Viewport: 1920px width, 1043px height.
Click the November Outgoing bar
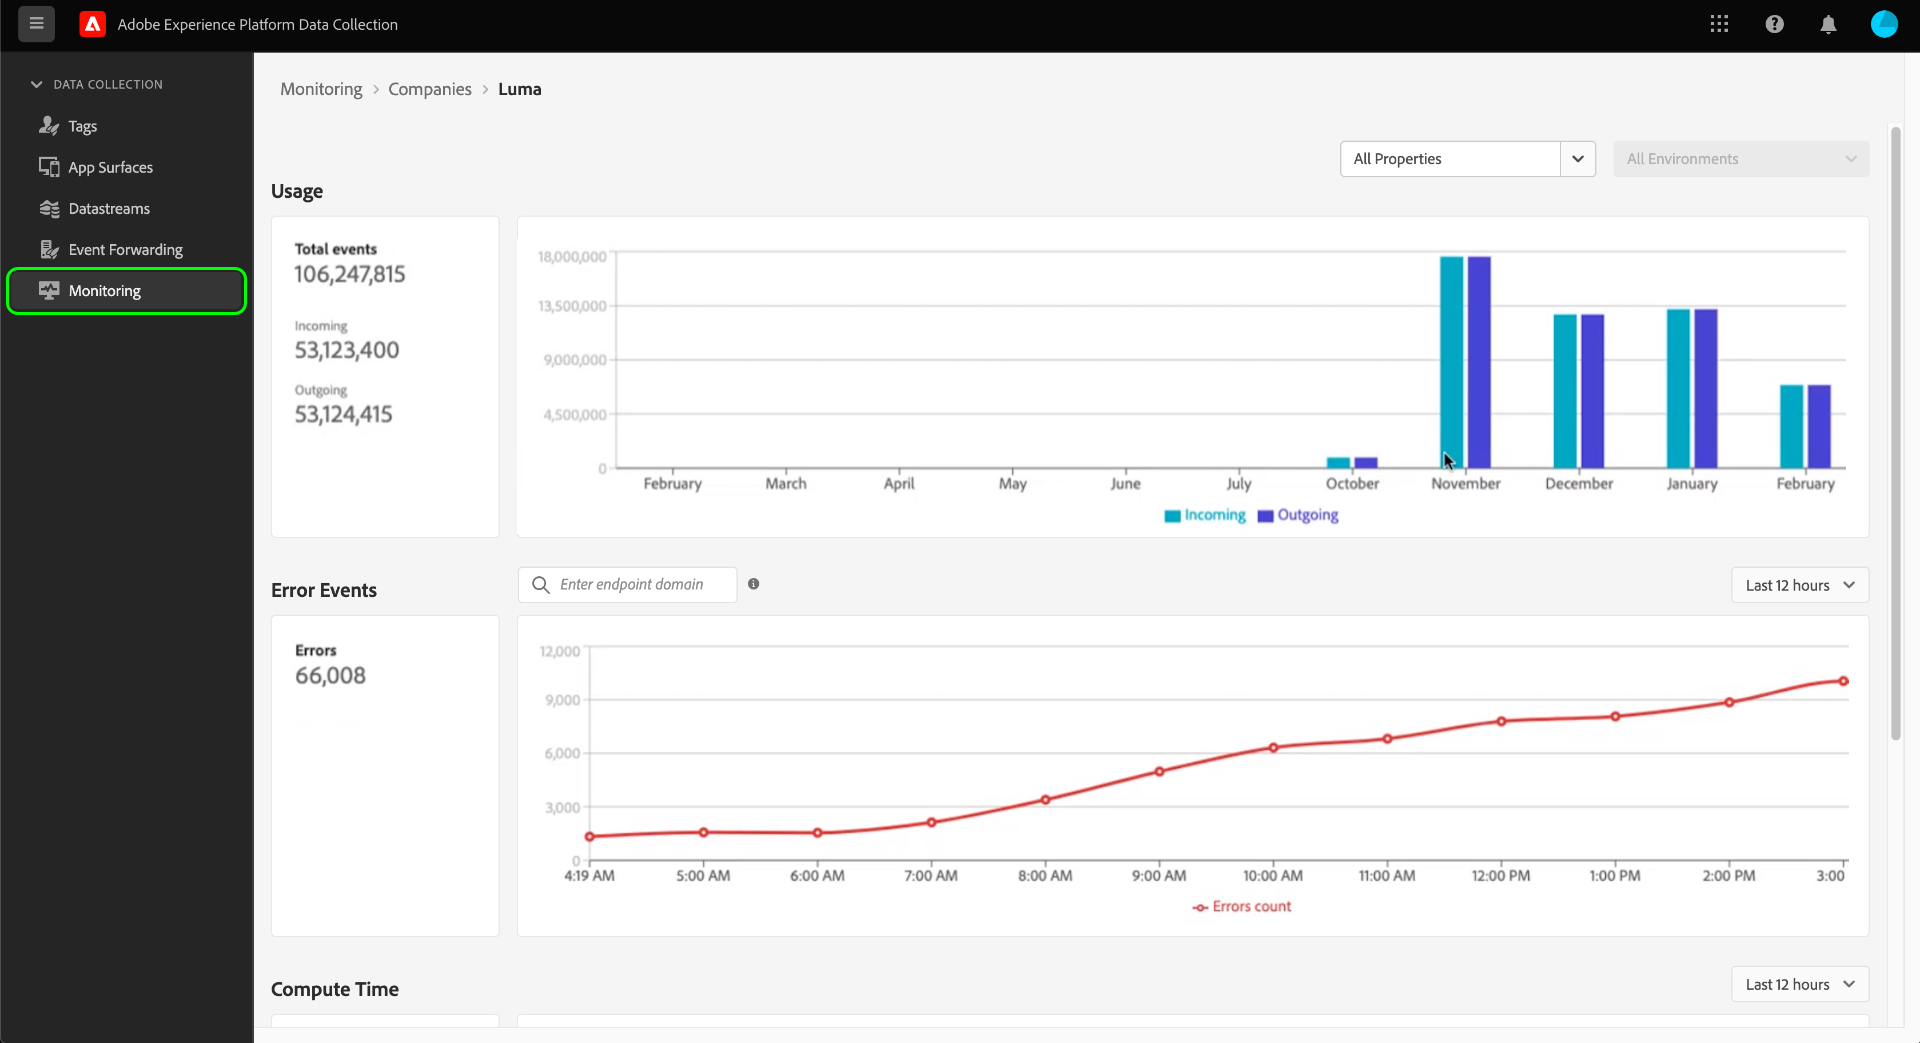(1479, 362)
